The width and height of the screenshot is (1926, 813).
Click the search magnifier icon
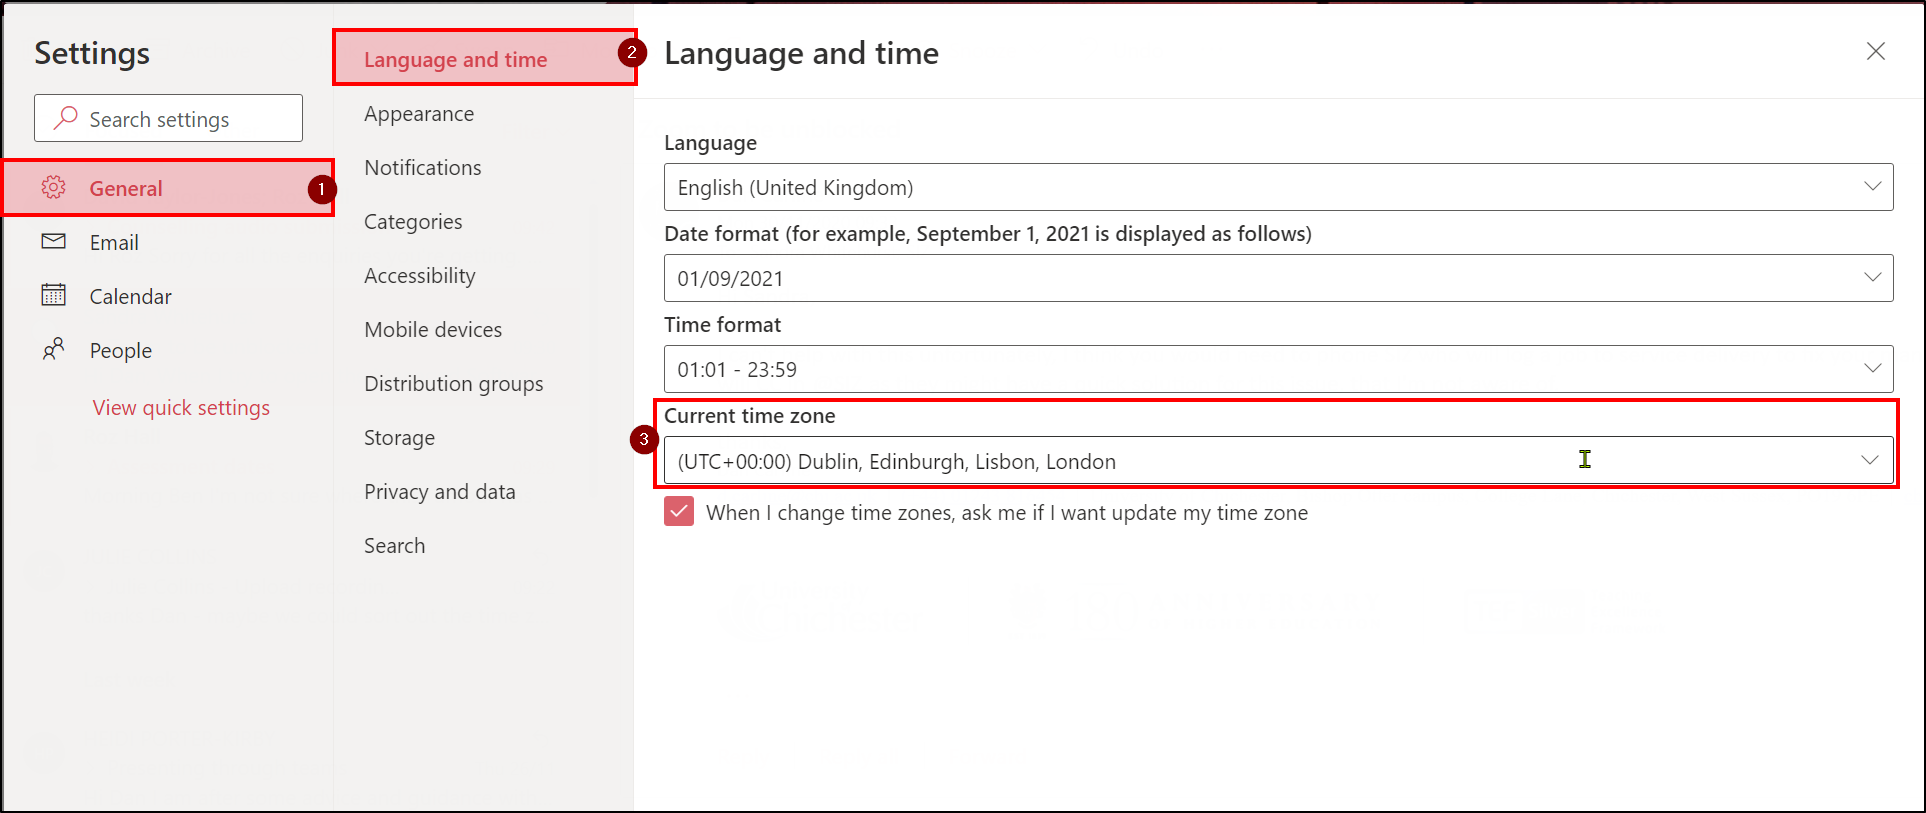pyautogui.click(x=65, y=118)
